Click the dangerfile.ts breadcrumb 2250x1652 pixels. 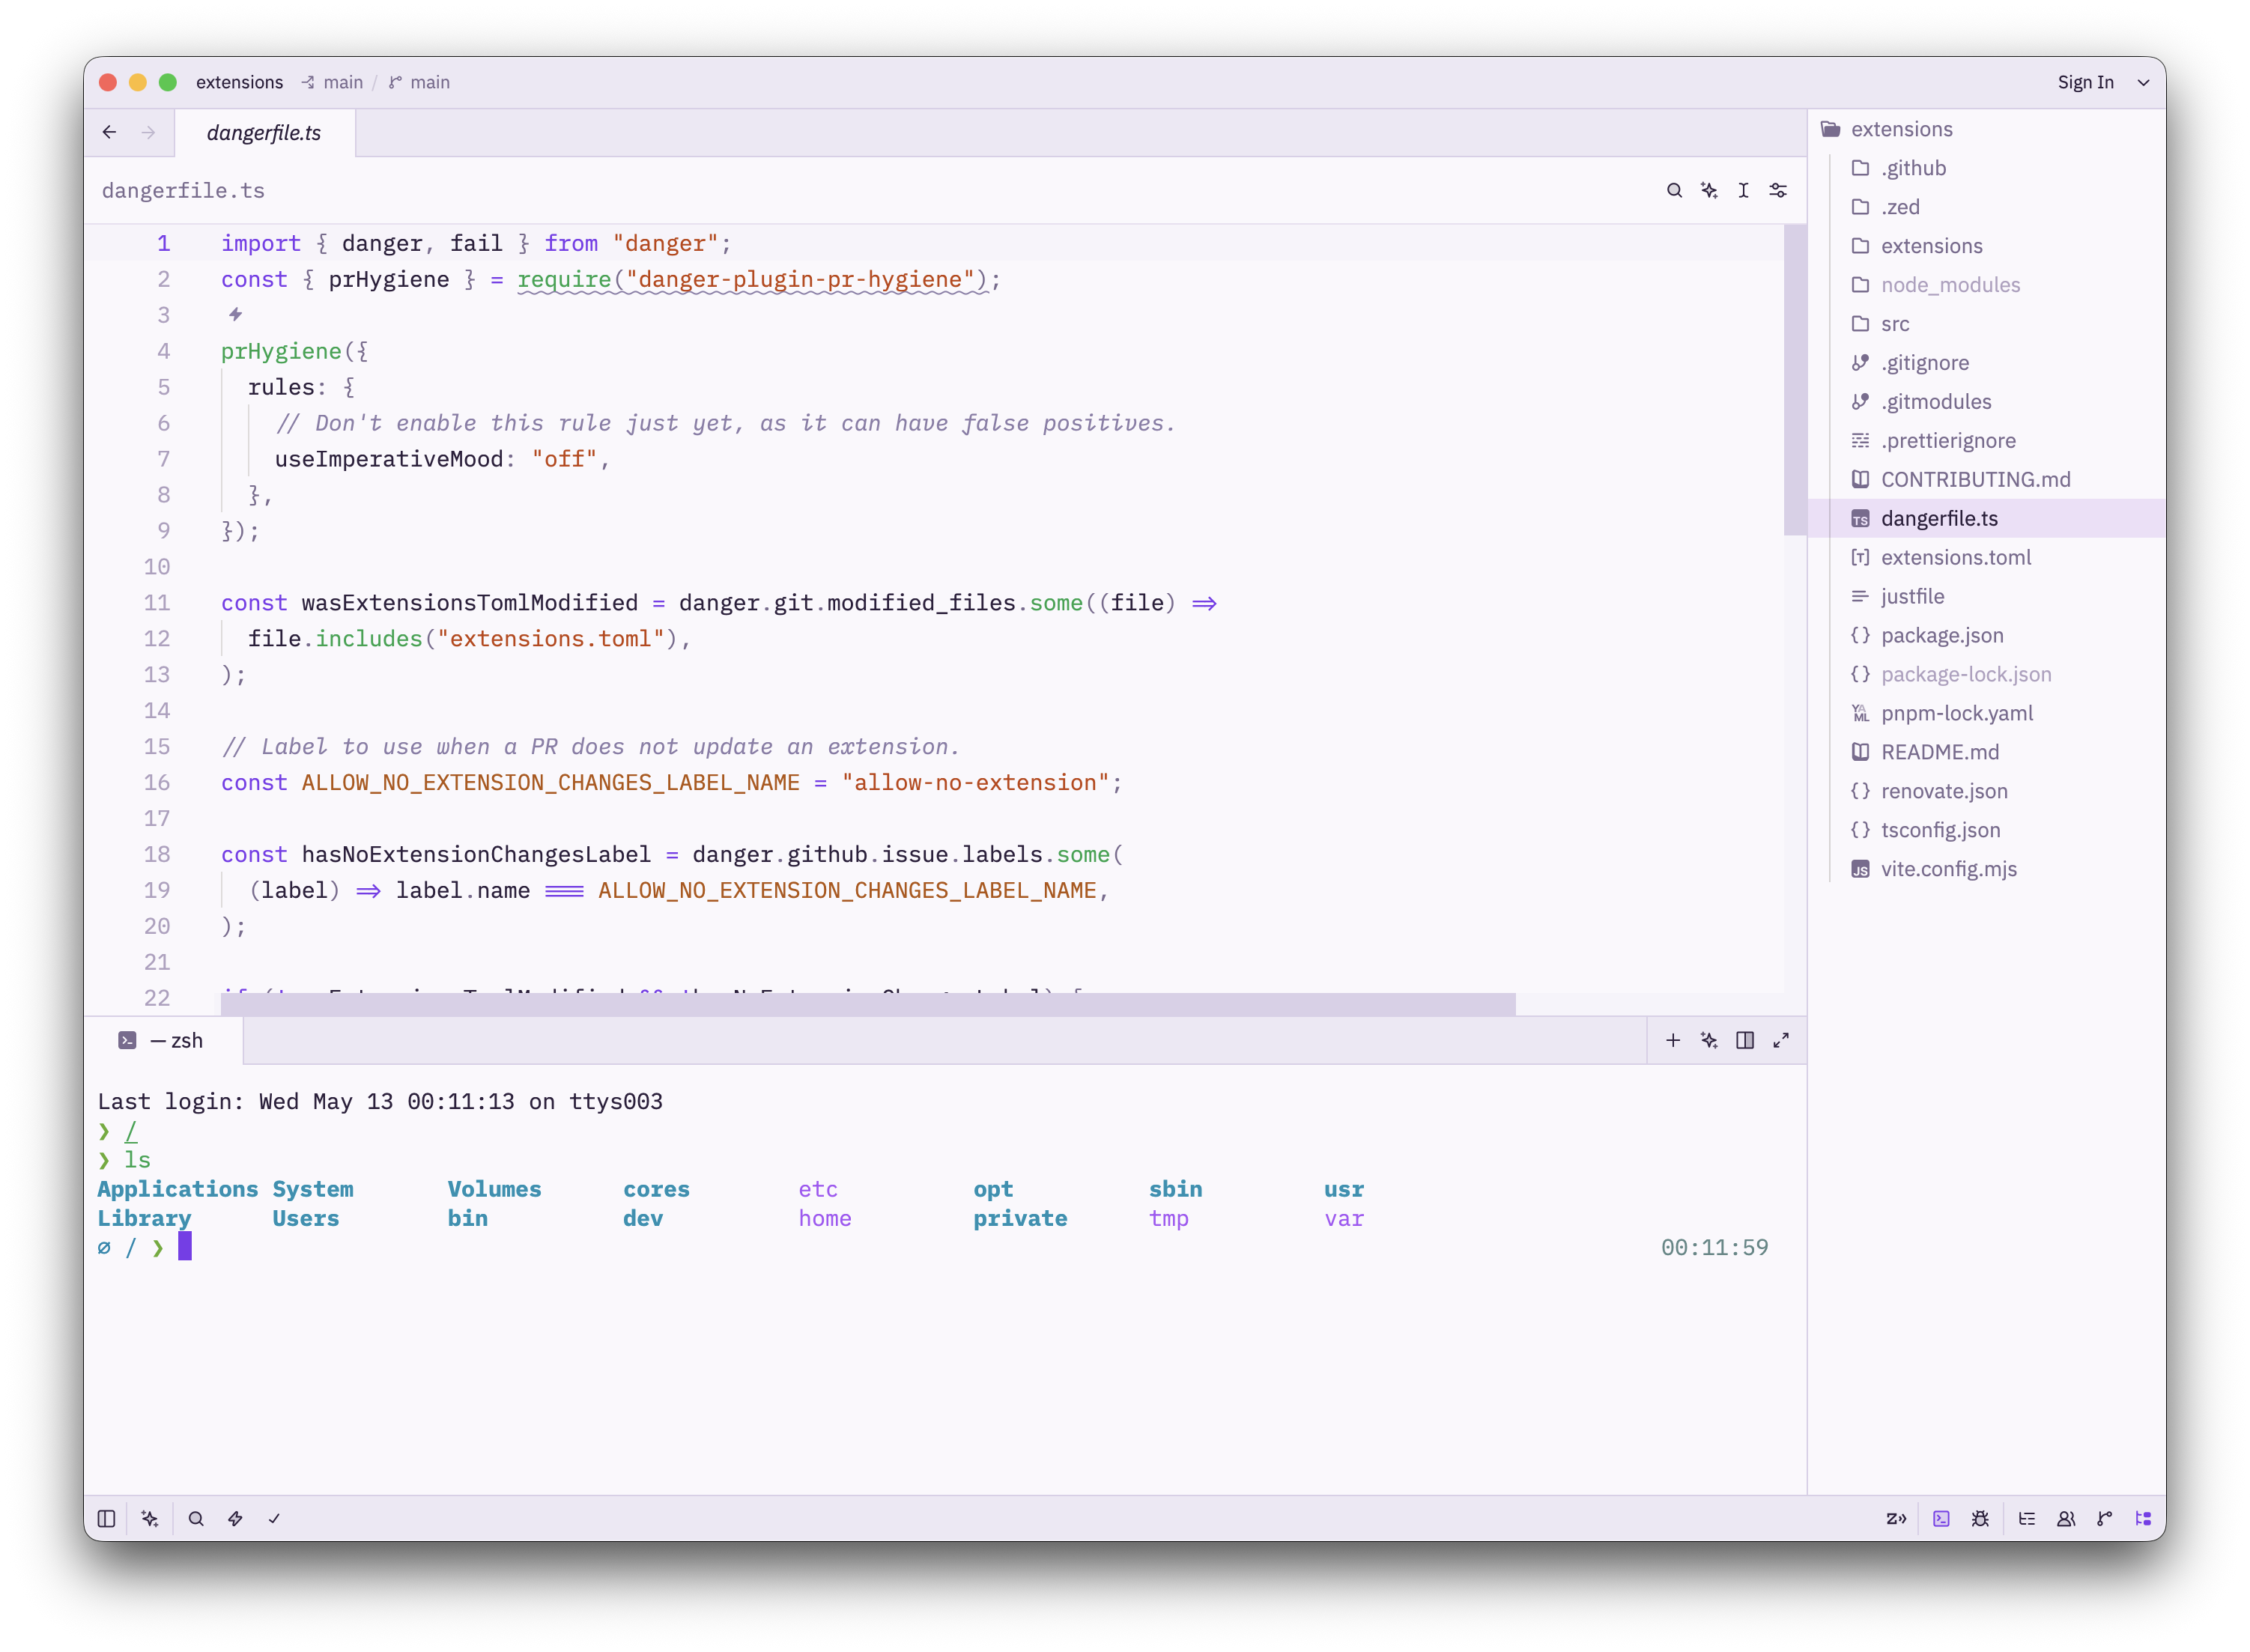click(183, 190)
